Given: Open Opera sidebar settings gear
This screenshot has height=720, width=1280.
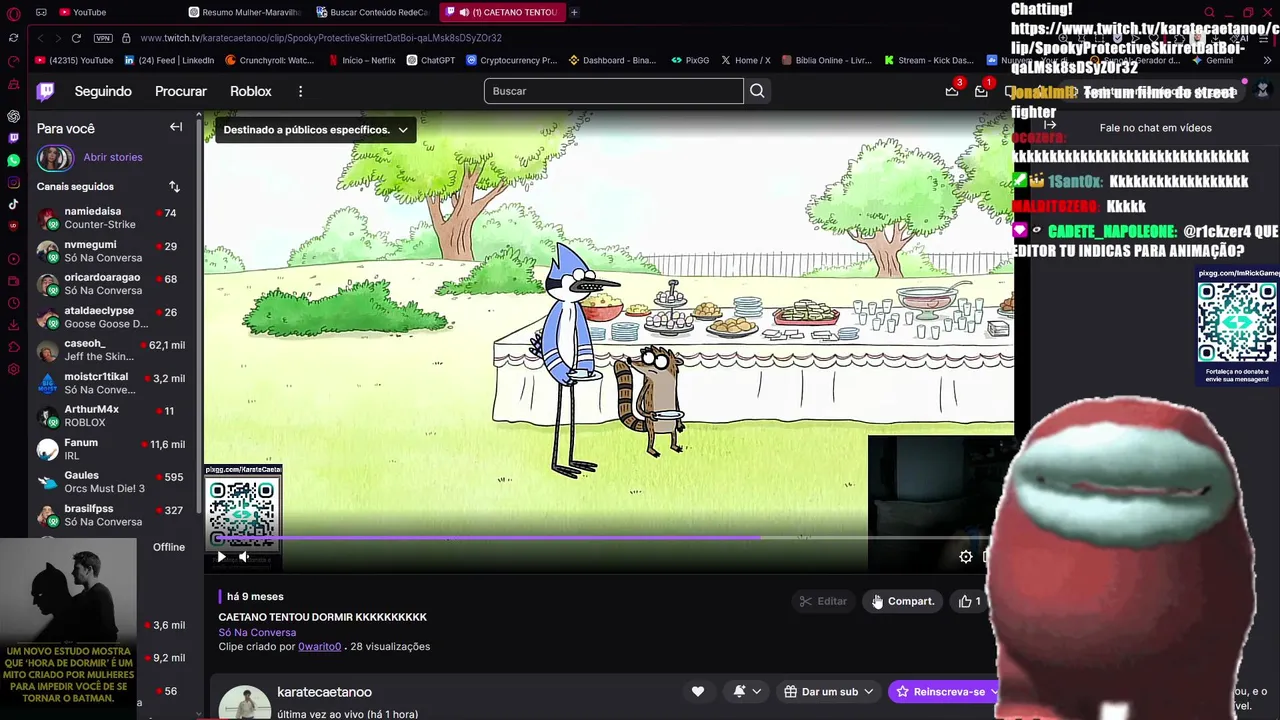Looking at the screenshot, I should tap(13, 369).
